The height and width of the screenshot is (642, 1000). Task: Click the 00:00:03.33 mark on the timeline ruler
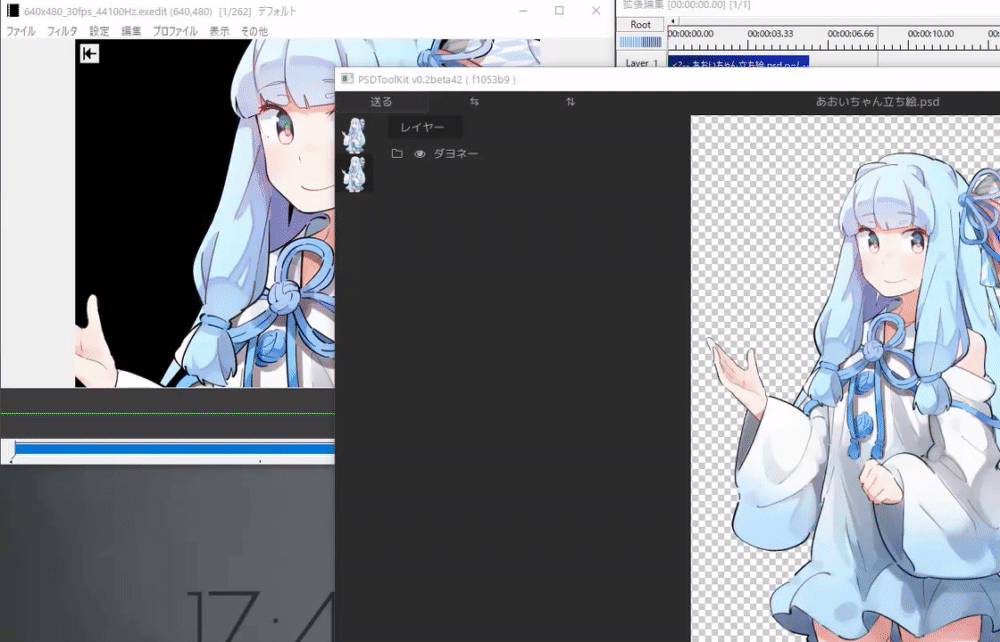770,33
